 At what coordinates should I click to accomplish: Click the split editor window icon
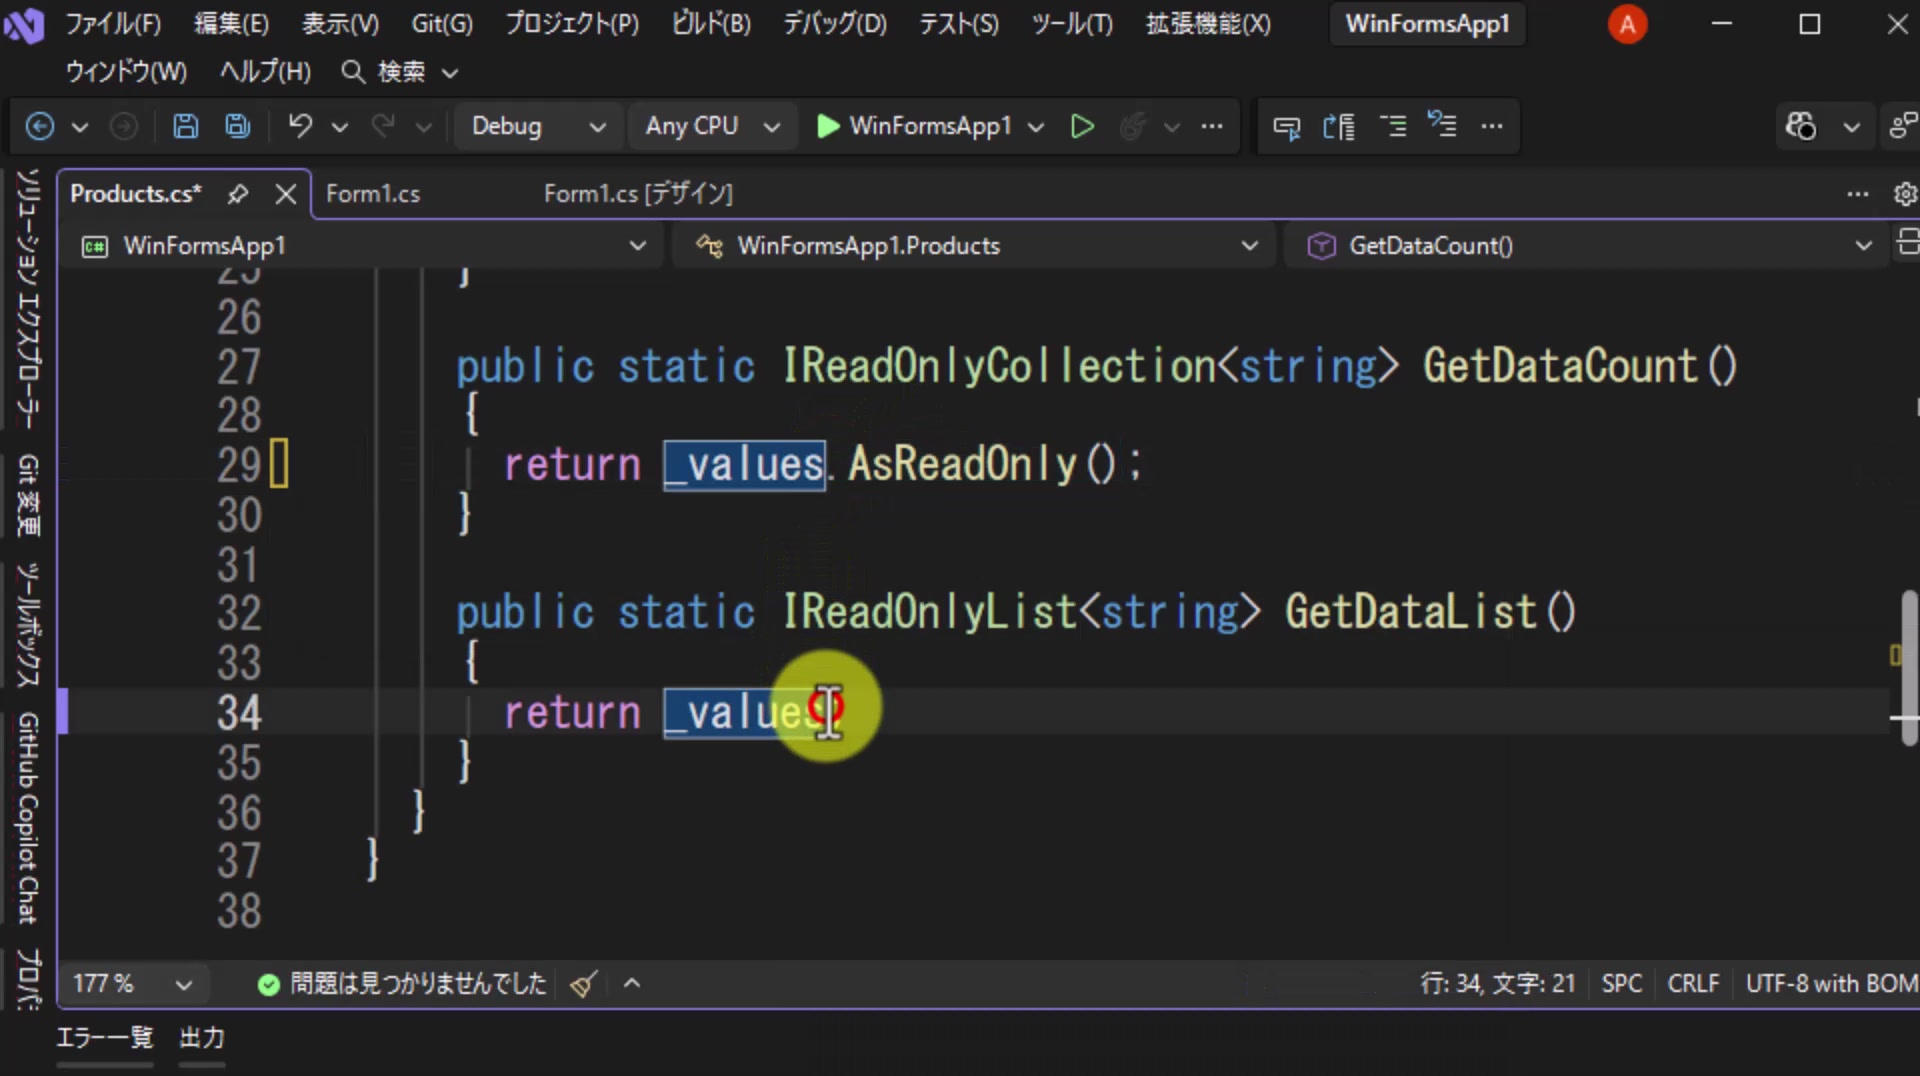point(1907,242)
